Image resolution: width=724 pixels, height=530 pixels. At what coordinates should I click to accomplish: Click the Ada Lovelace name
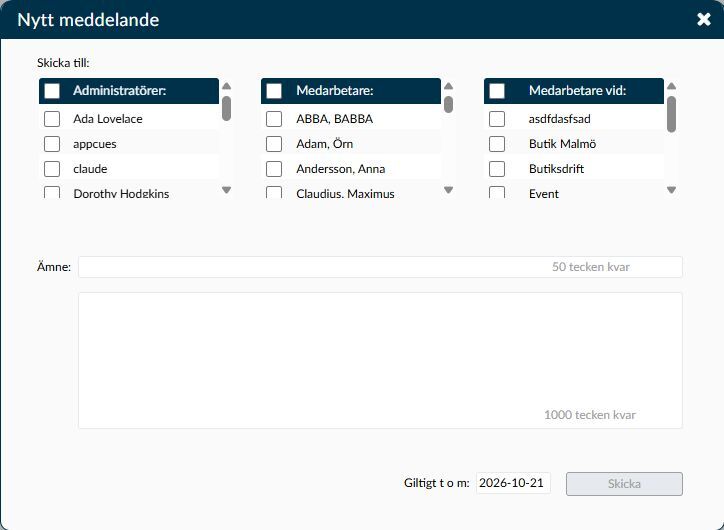108,119
